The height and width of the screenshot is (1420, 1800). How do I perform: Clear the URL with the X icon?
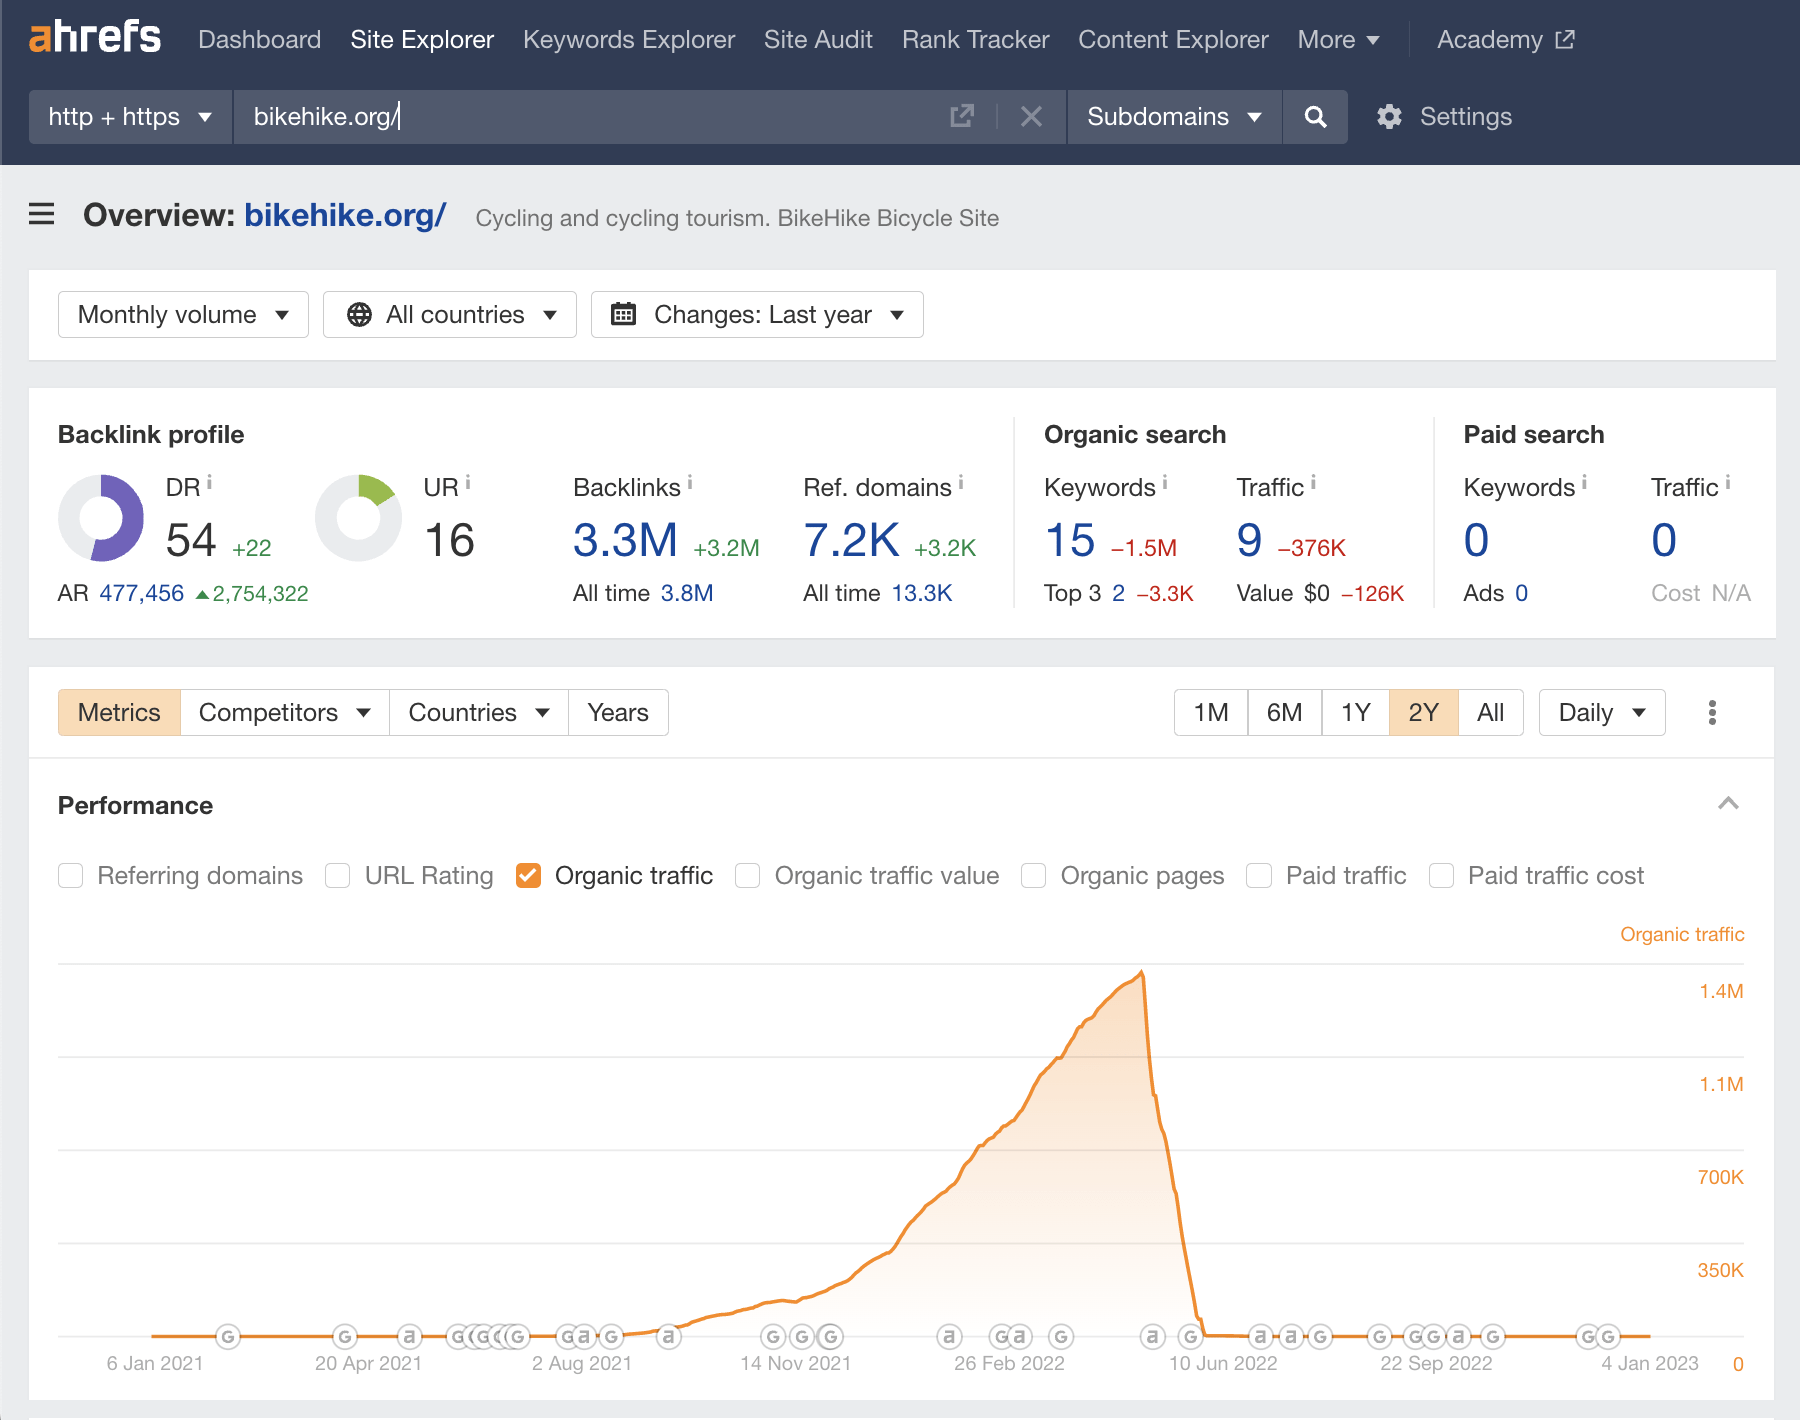[1031, 117]
